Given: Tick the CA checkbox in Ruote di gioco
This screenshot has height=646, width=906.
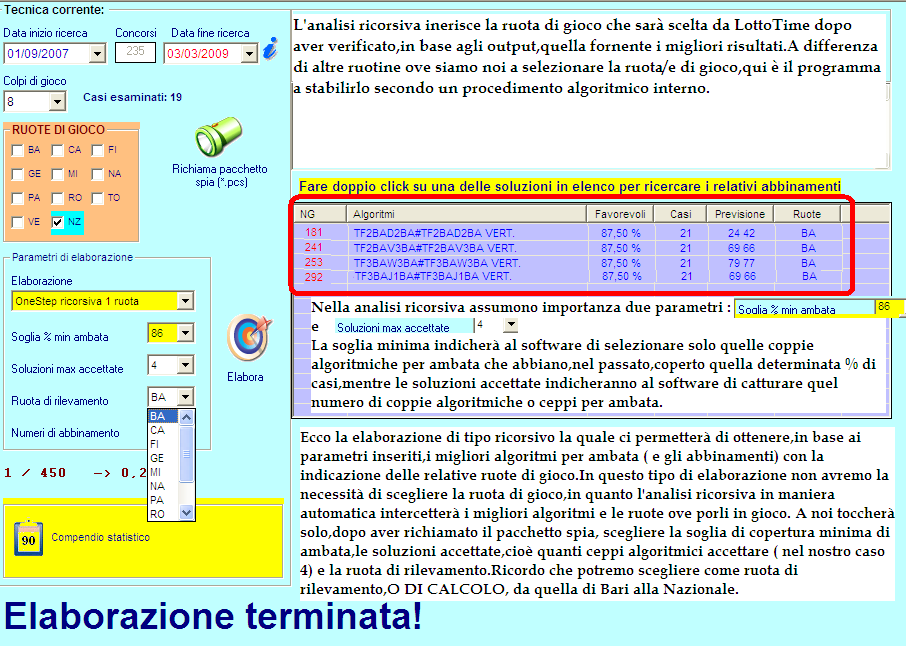Looking at the screenshot, I should tap(57, 150).
